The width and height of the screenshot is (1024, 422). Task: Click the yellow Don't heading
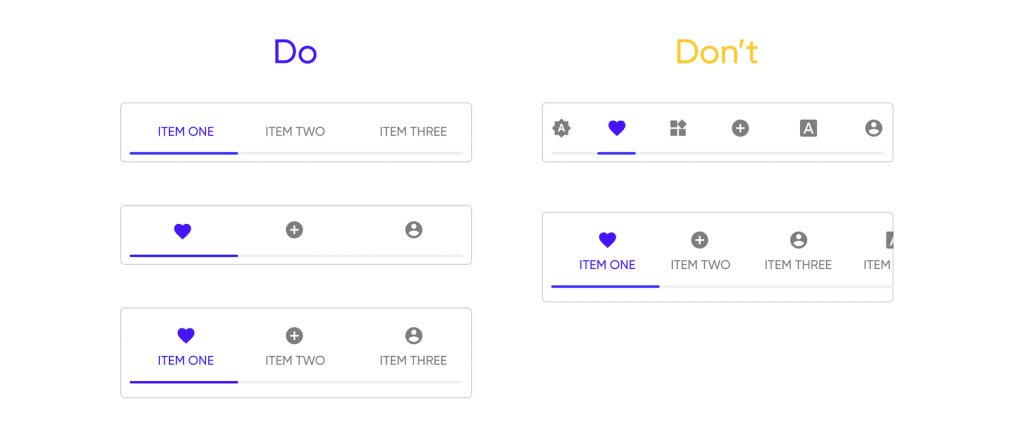click(716, 51)
